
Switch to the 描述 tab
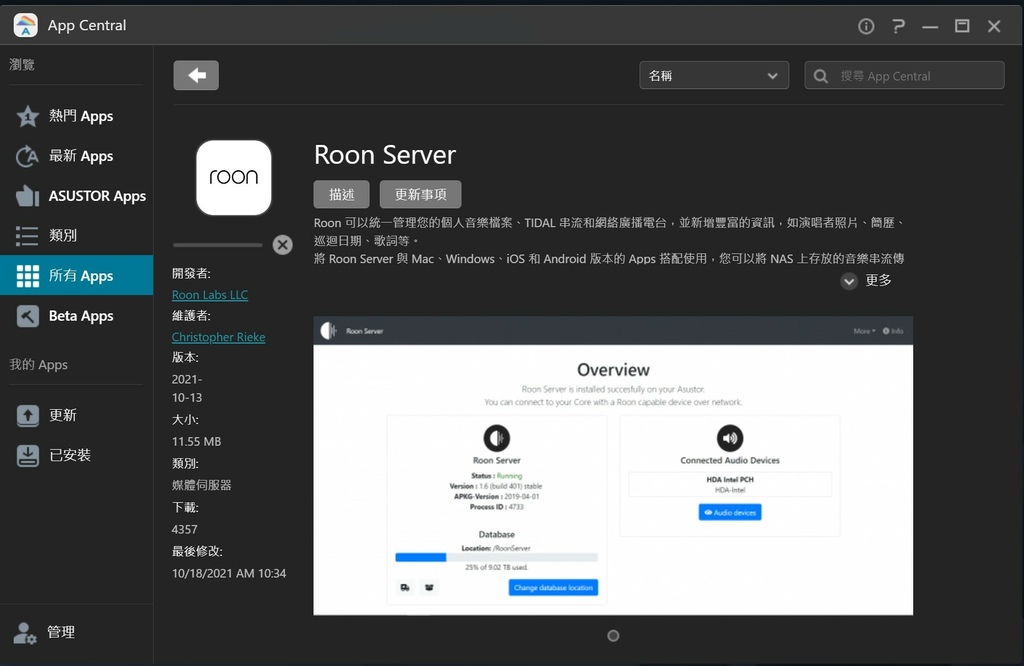click(x=342, y=195)
